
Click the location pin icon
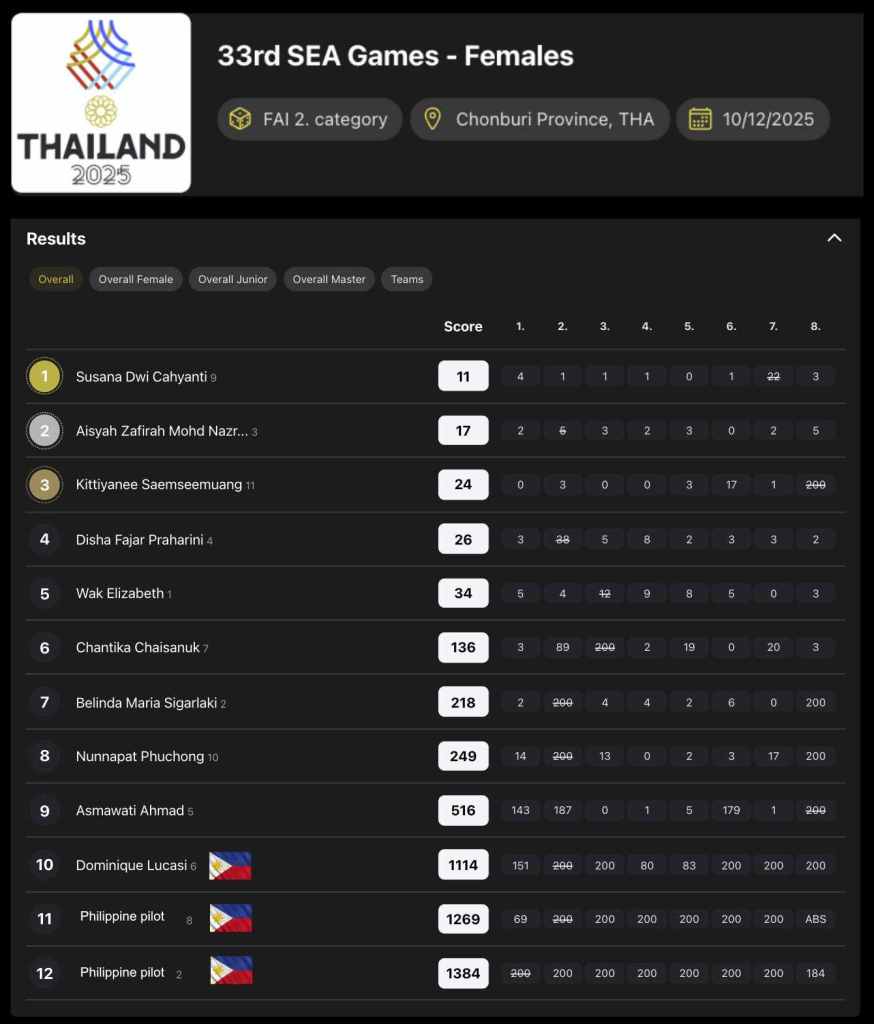(x=432, y=119)
